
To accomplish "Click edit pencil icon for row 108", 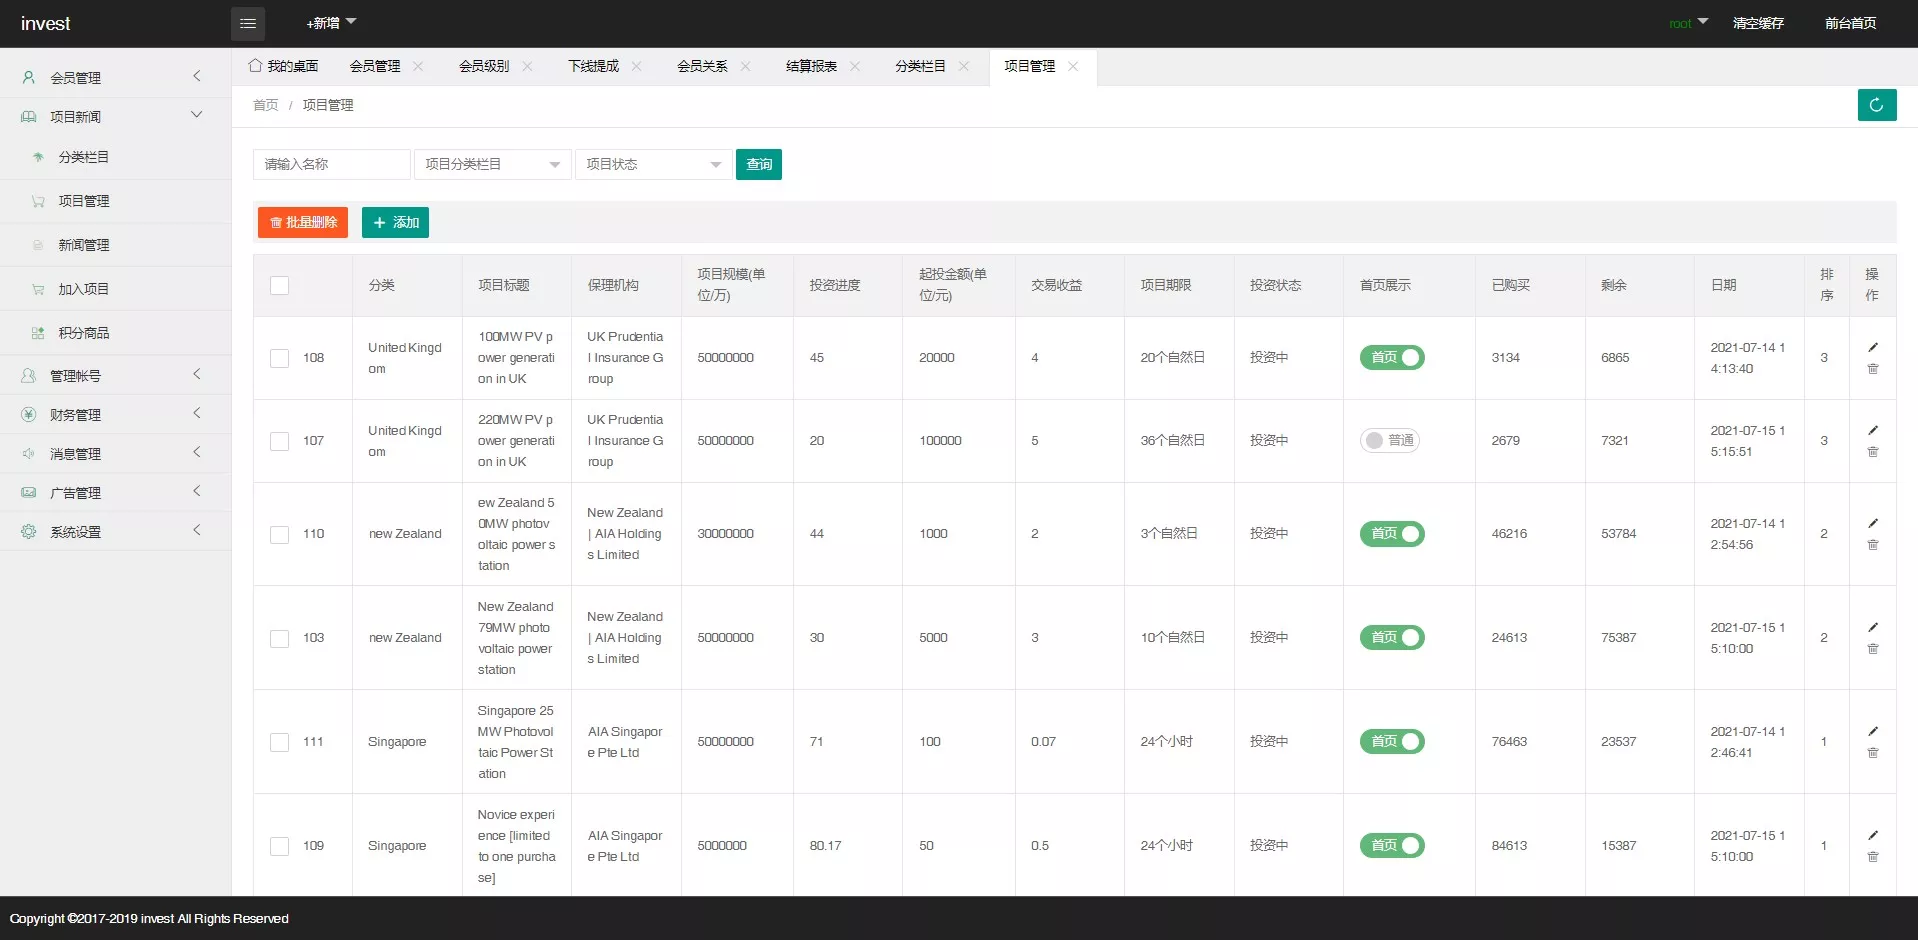I will [1873, 347].
